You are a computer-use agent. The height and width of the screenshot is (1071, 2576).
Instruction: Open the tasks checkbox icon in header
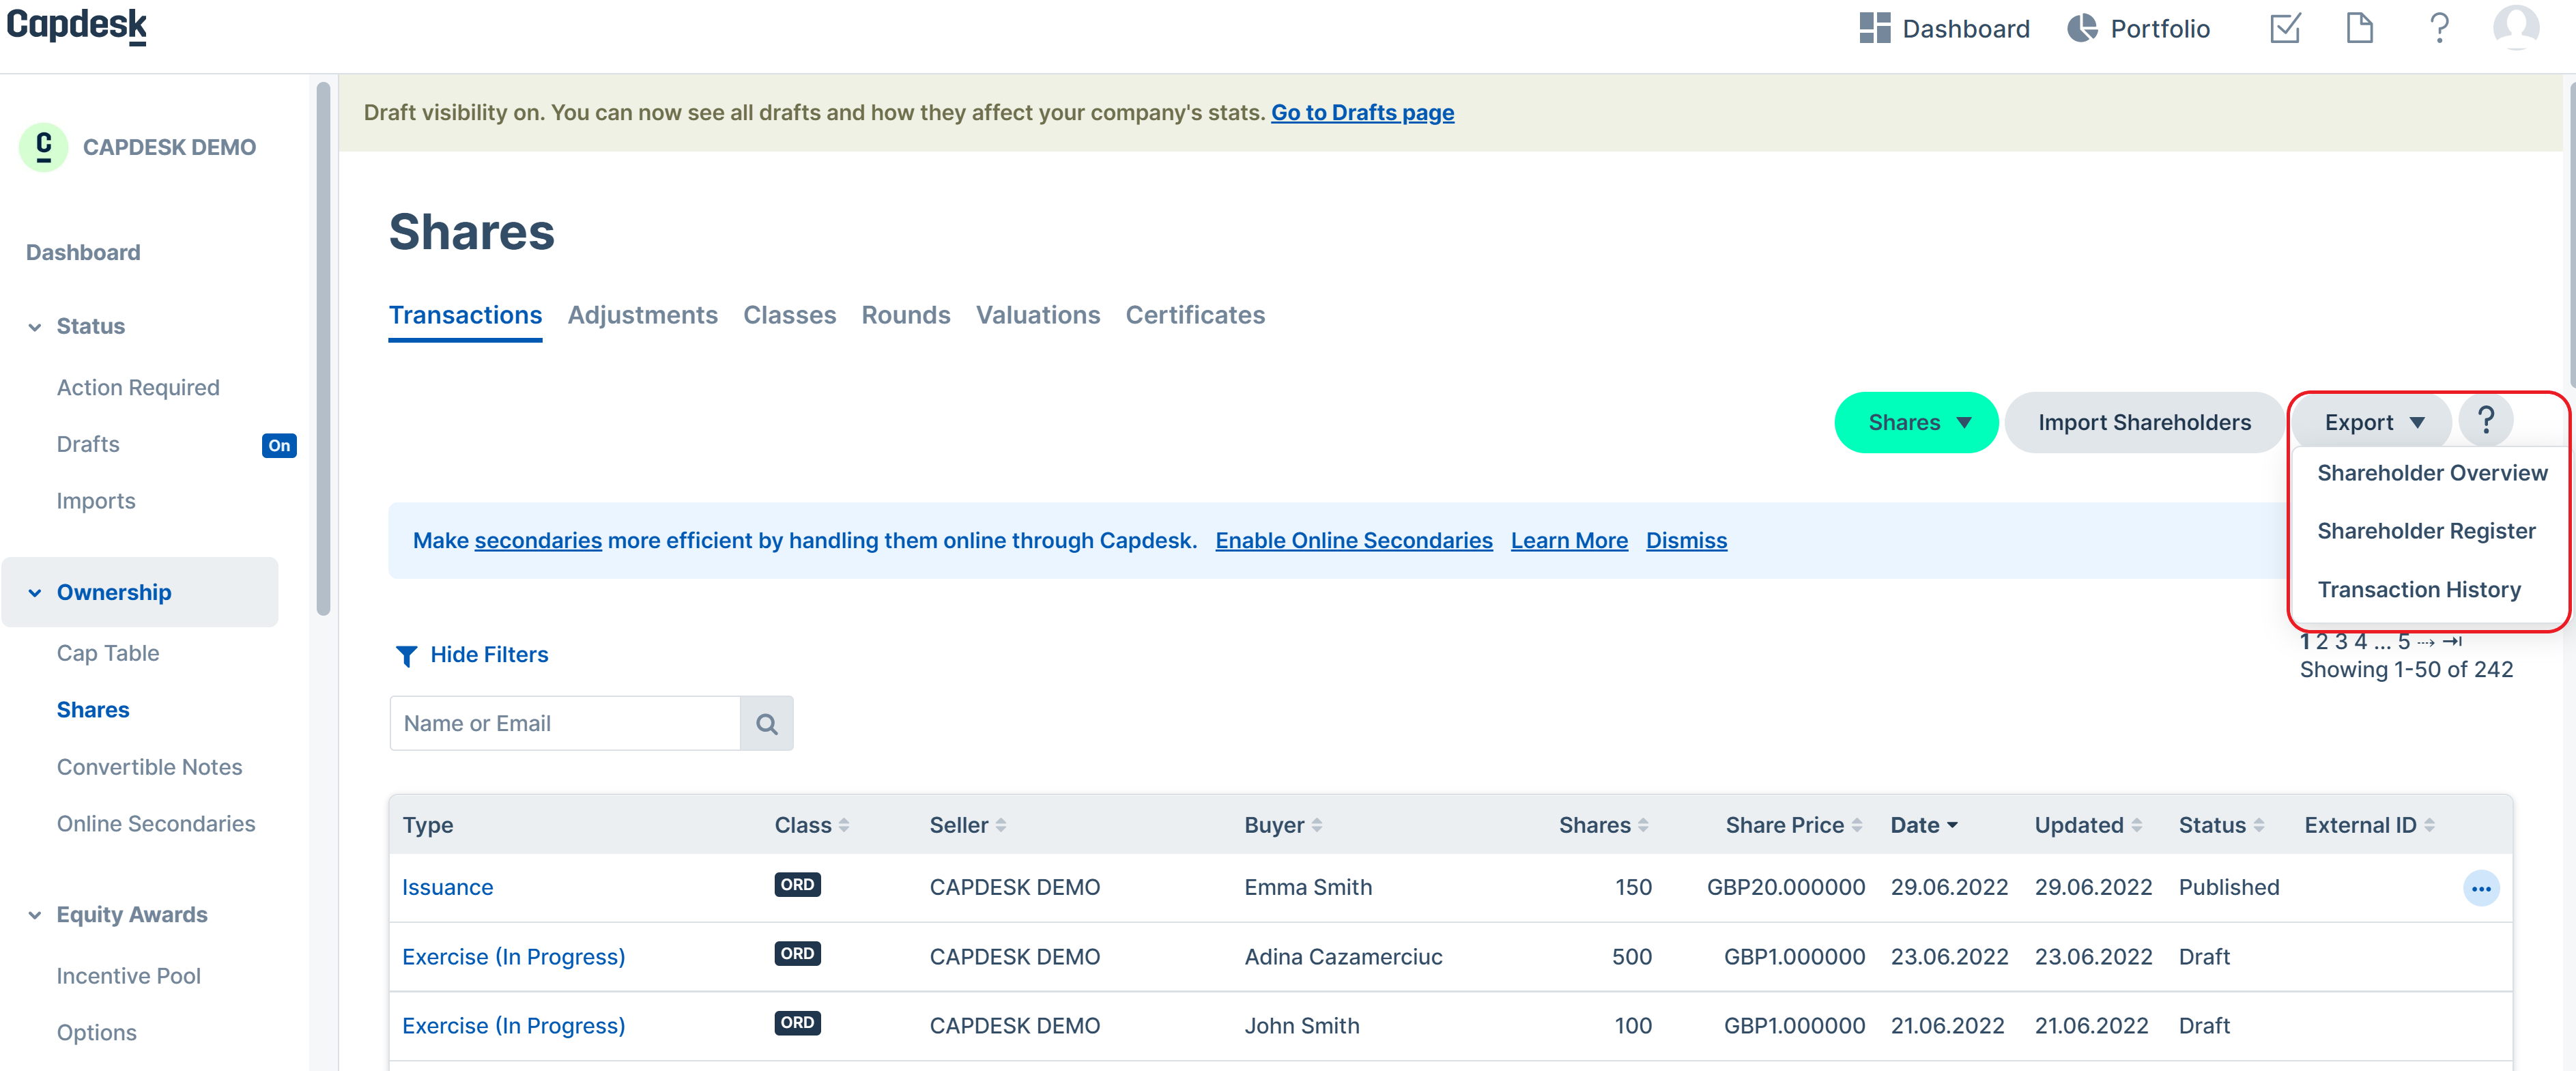[x=2285, y=28]
